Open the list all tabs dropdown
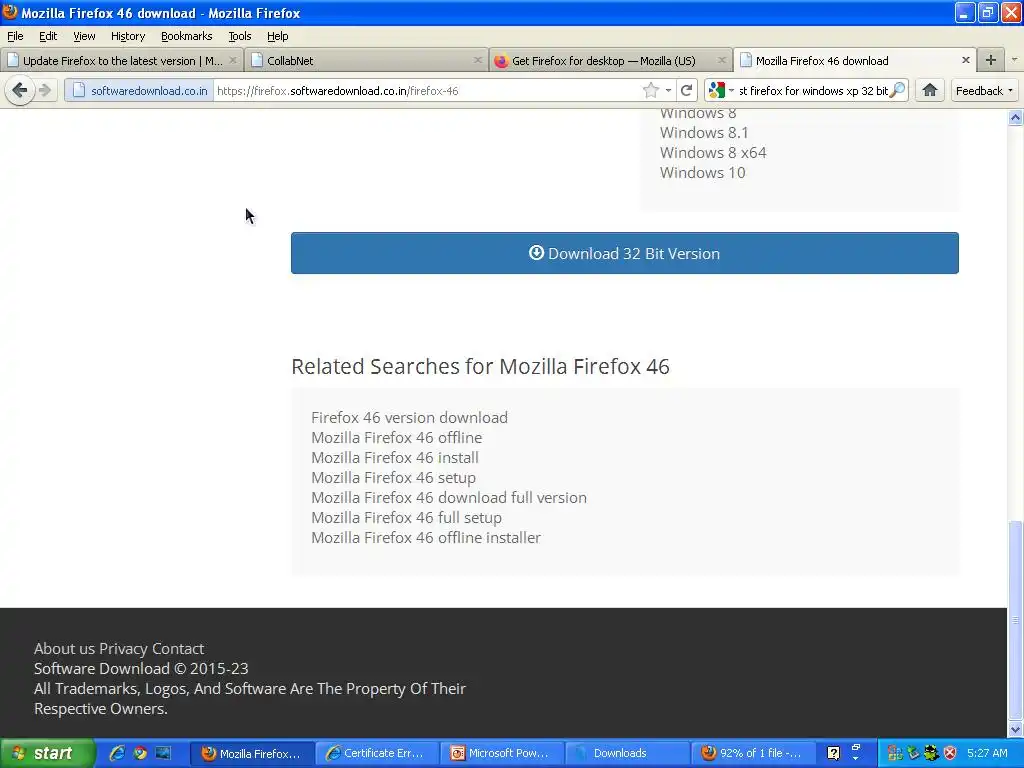Image resolution: width=1024 pixels, height=768 pixels. [1014, 60]
